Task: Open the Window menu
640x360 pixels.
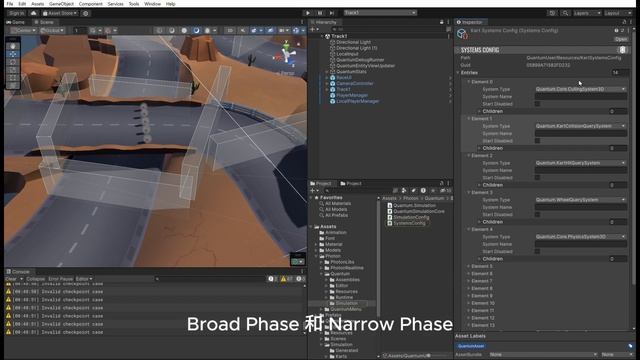Action: [x=152, y=4]
